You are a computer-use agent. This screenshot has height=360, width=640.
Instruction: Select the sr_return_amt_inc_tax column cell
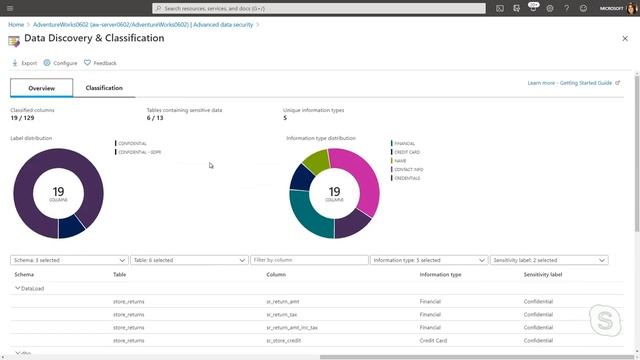click(292, 328)
